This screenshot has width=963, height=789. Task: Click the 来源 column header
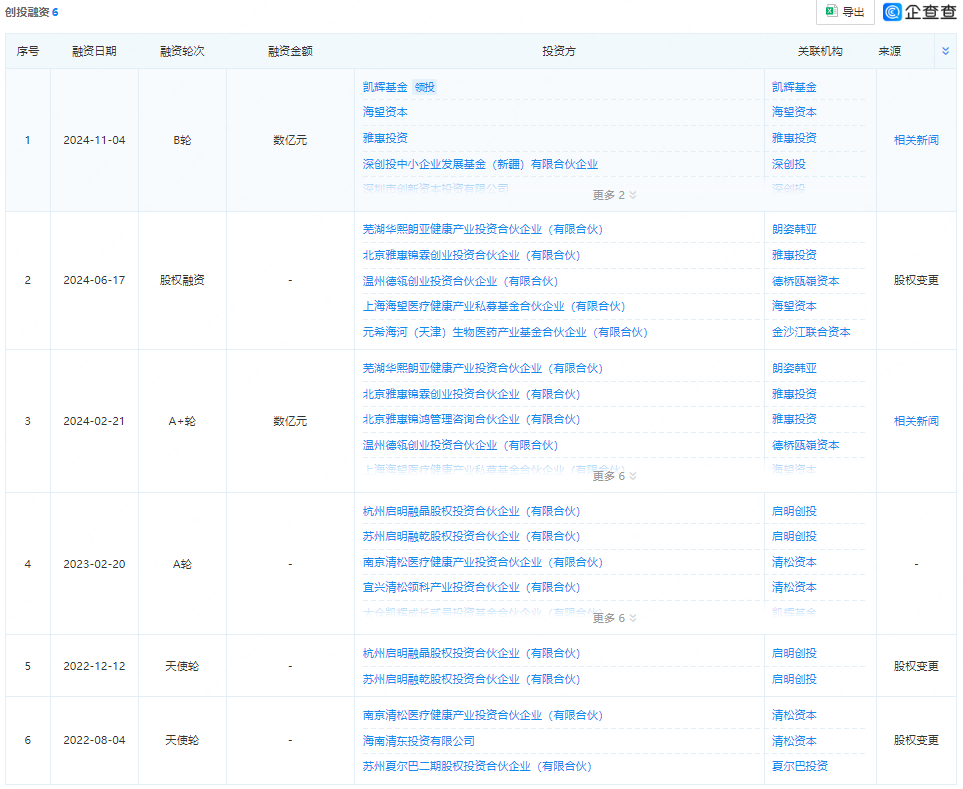[889, 52]
